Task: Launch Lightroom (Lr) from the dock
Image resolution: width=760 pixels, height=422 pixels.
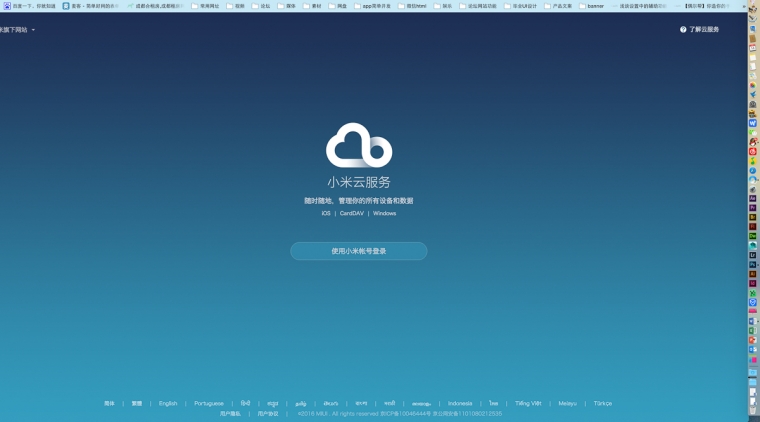Action: 753,255
